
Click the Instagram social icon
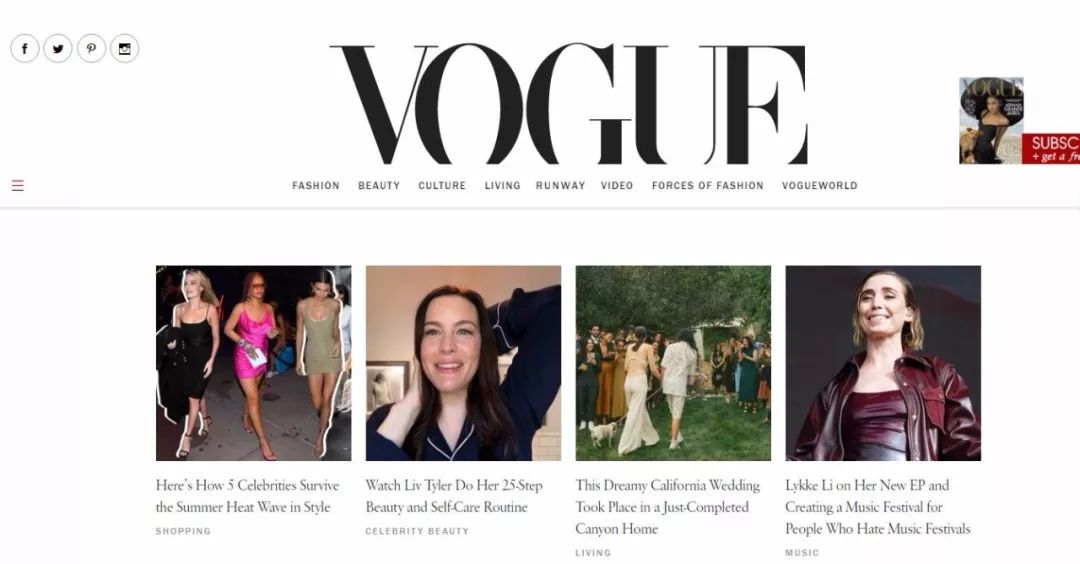tap(125, 49)
